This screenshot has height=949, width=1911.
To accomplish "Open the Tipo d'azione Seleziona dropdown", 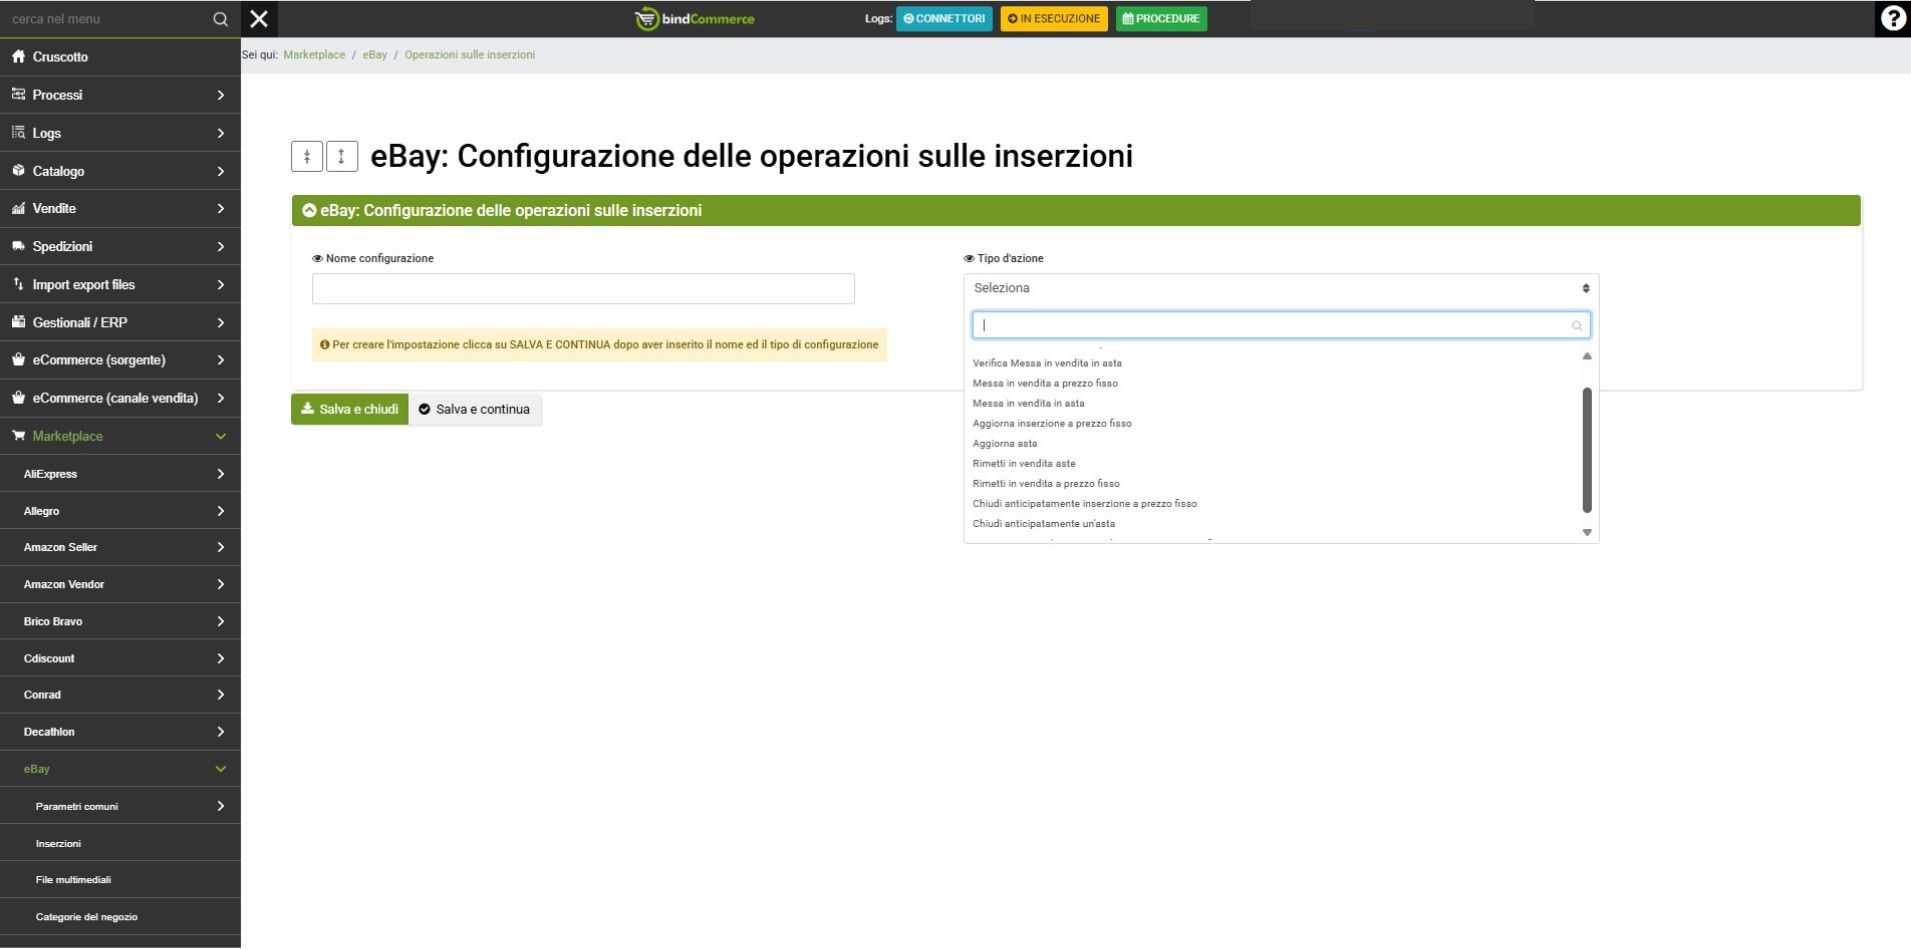I will [1280, 288].
